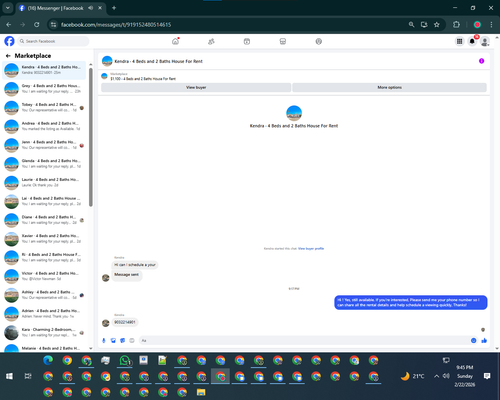Open the Ashley conversation in list

point(44,295)
